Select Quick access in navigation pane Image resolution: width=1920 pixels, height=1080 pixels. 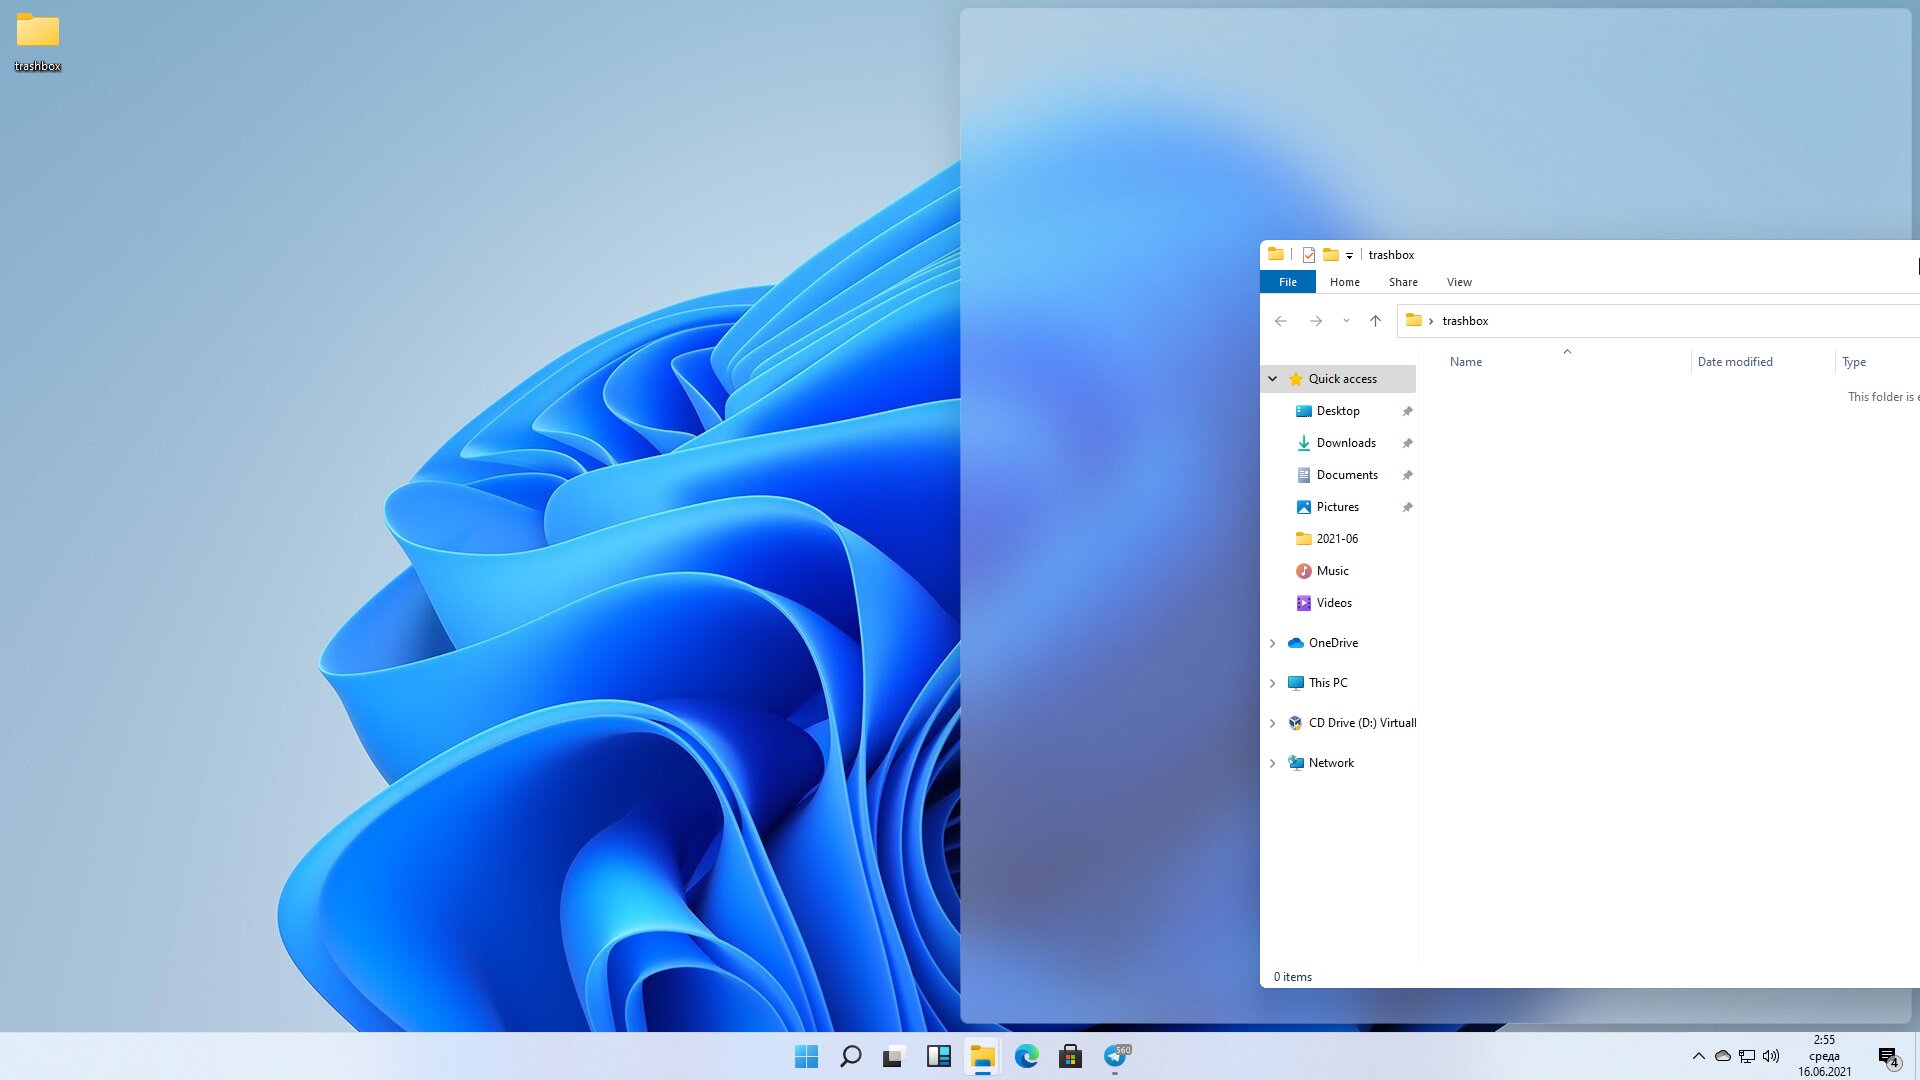(1342, 379)
